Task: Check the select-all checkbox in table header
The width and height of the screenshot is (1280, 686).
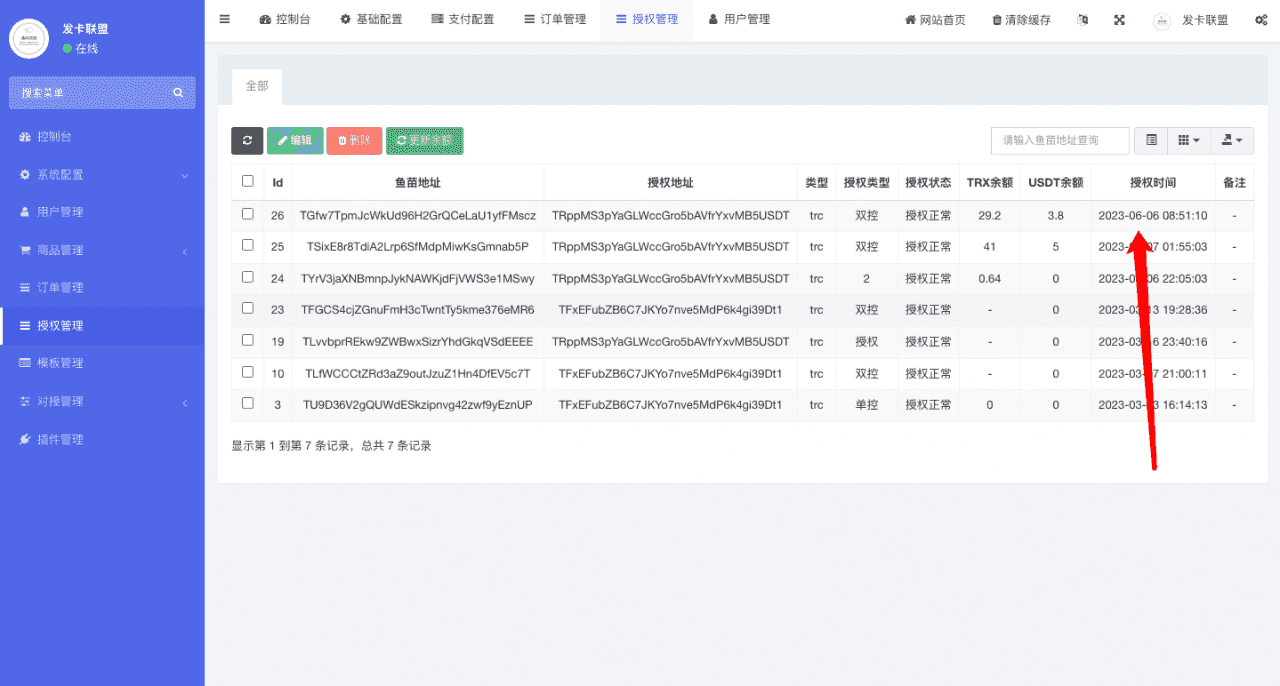Action: pos(248,182)
